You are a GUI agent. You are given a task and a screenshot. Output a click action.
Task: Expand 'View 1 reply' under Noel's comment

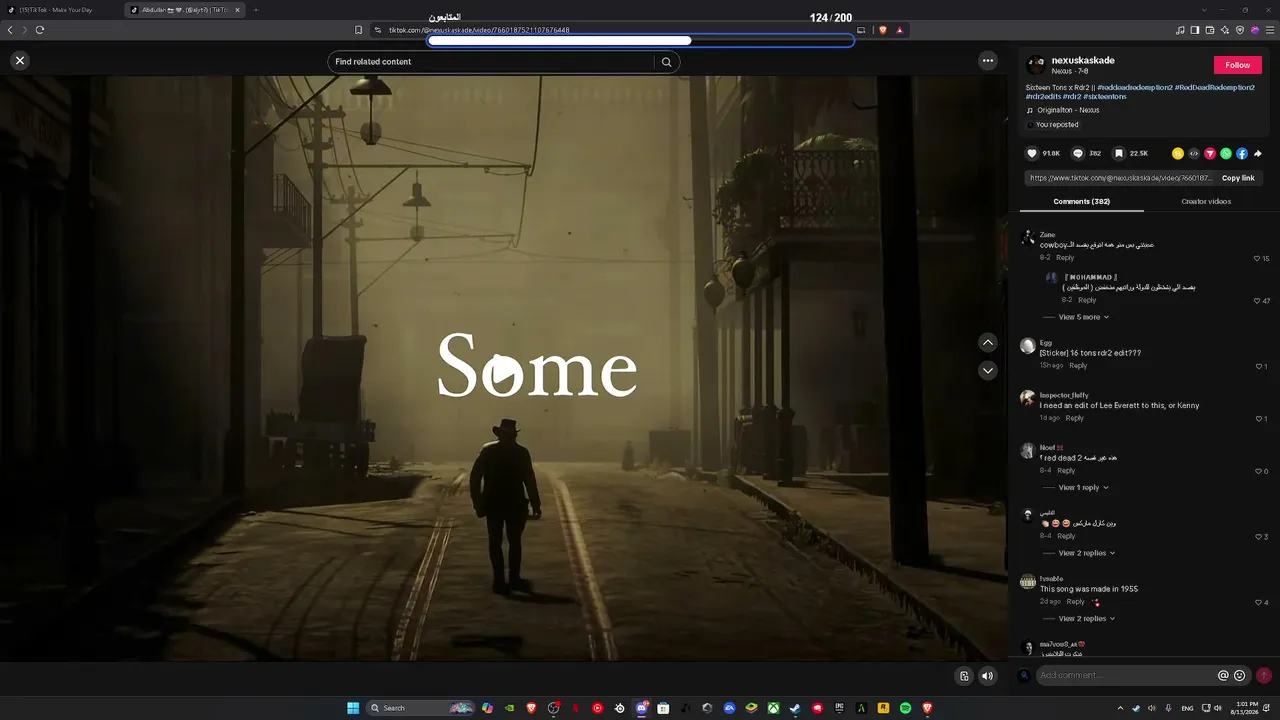coord(1084,488)
